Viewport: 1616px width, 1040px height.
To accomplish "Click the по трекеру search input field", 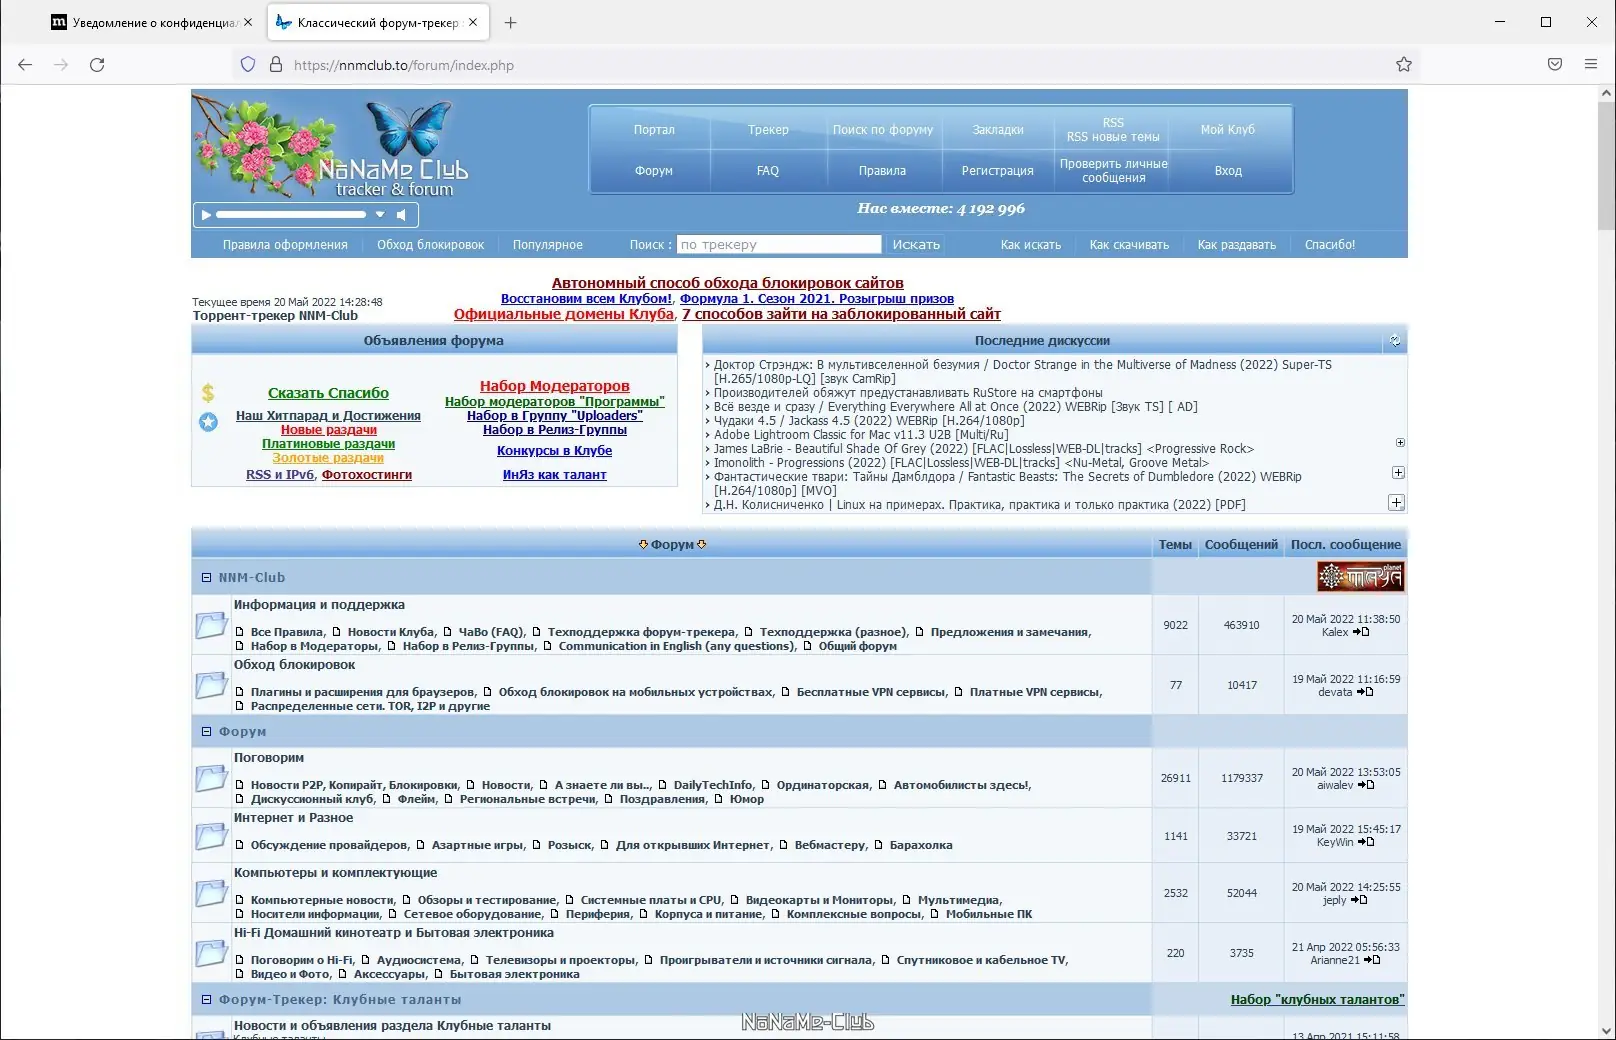I will click(x=778, y=244).
